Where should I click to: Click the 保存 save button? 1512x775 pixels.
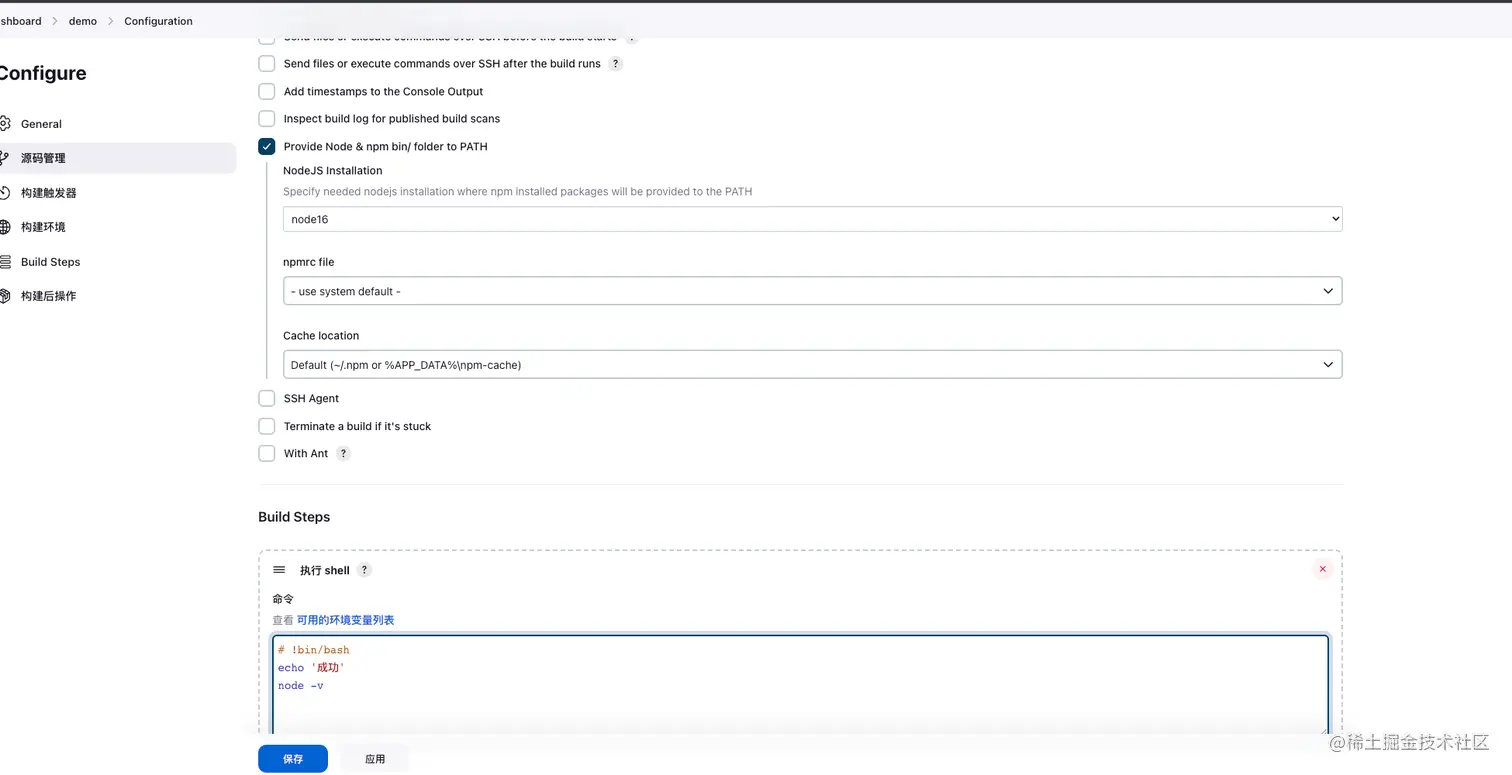pyautogui.click(x=293, y=759)
